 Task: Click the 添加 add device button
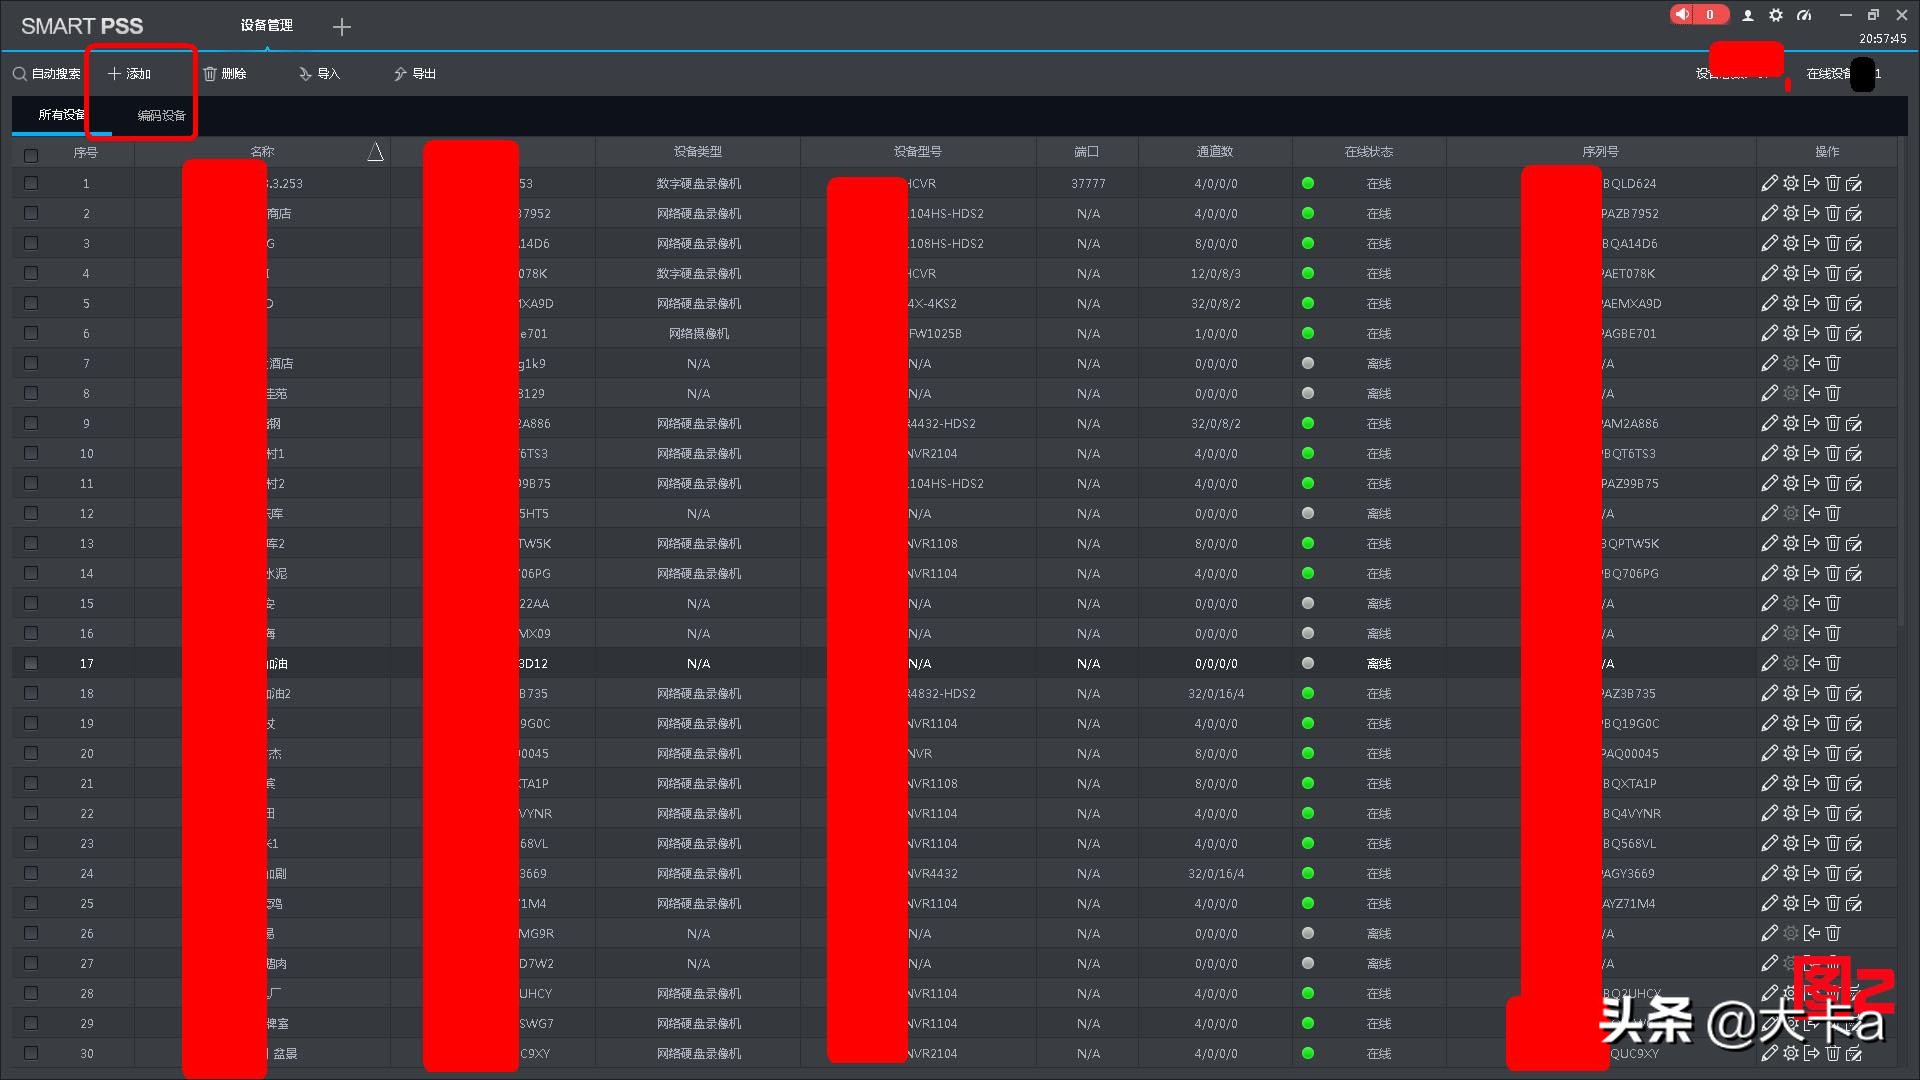[x=130, y=74]
